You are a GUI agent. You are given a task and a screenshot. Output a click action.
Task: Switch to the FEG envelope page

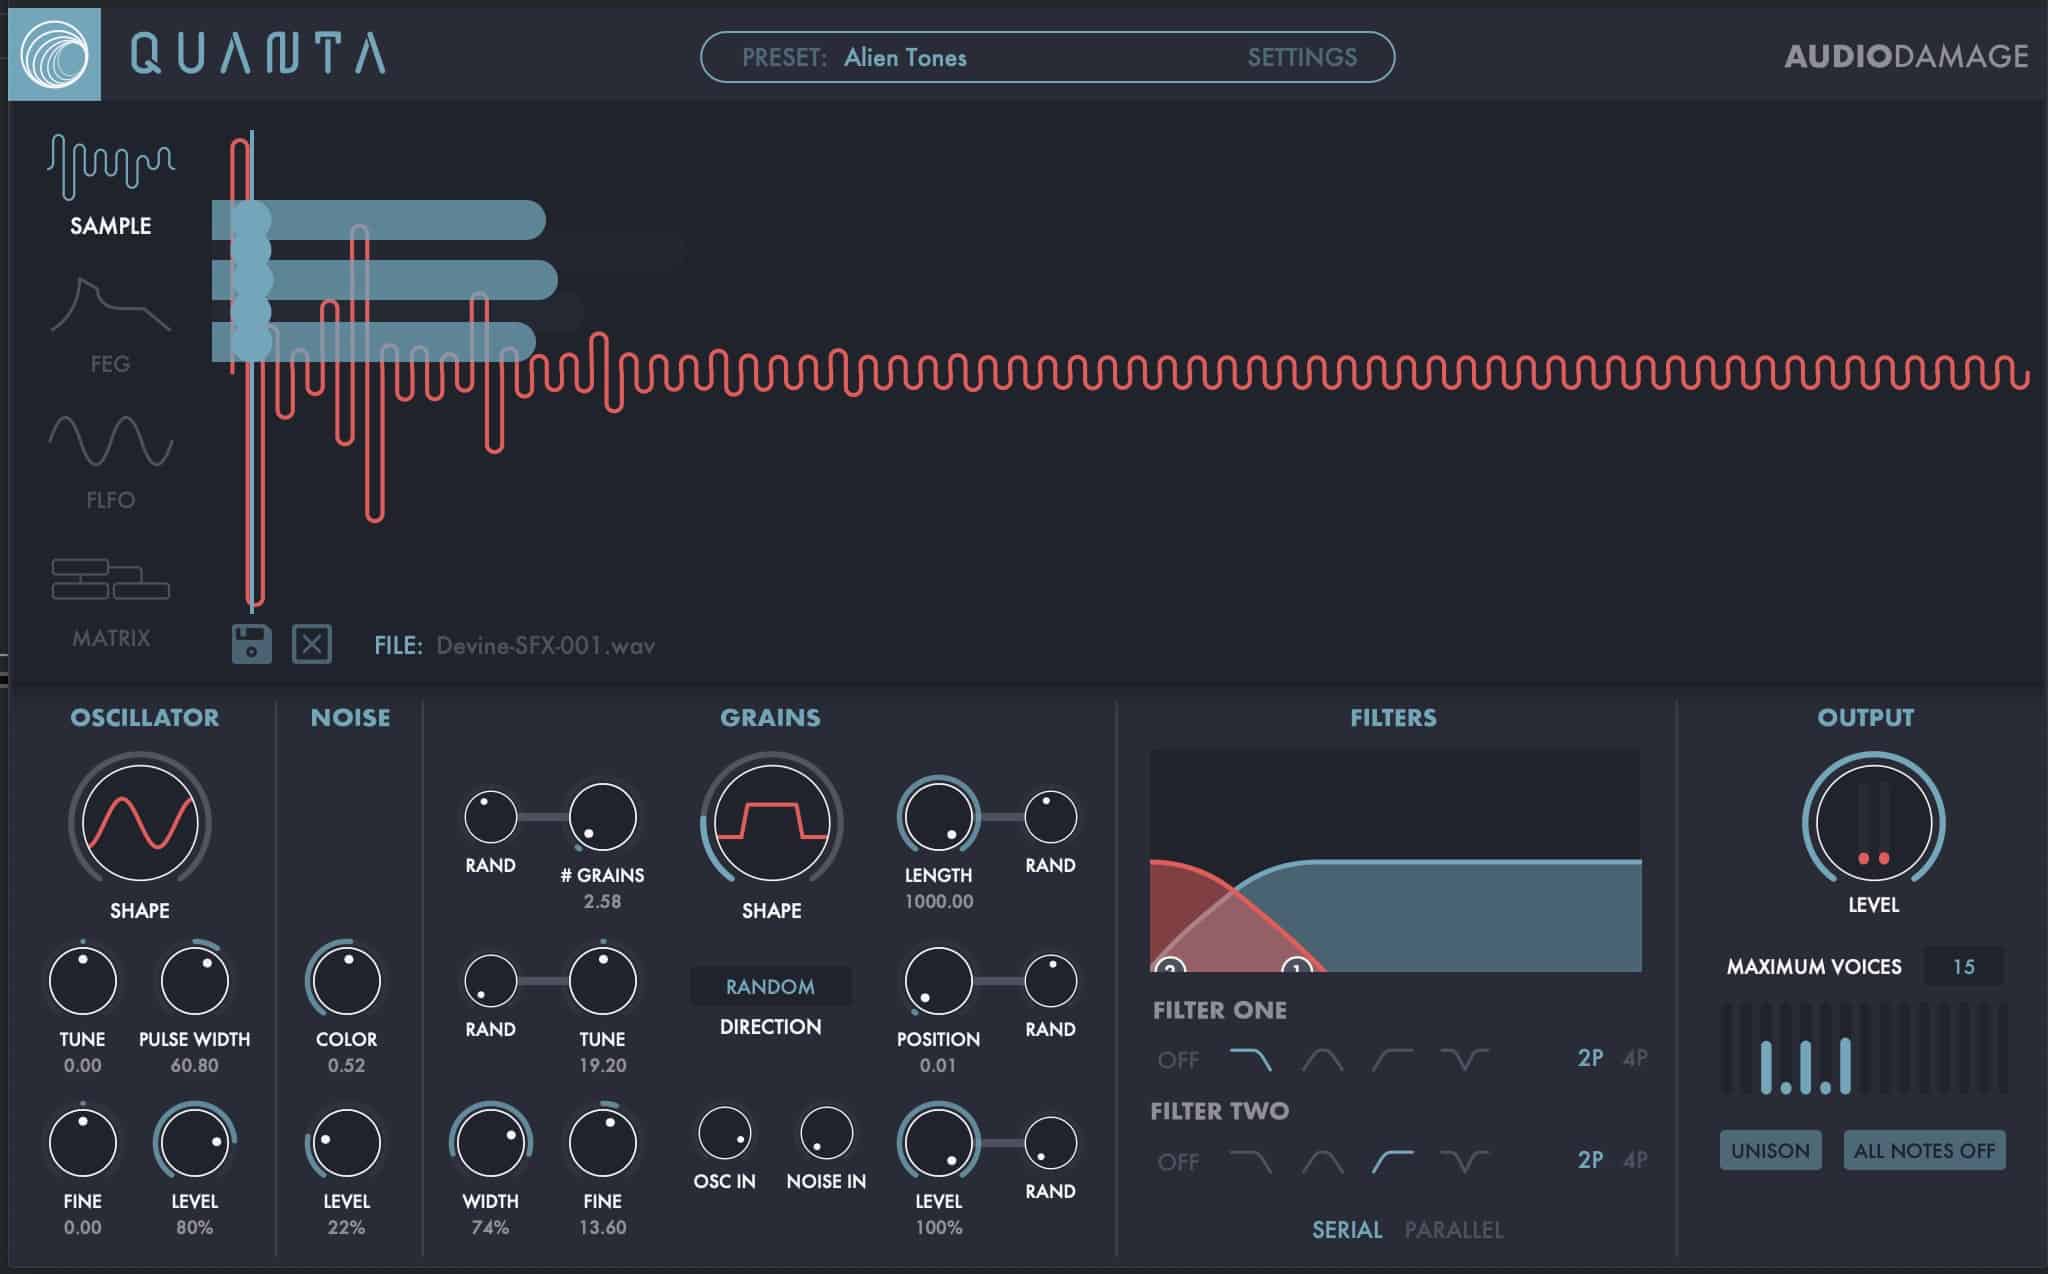110,324
